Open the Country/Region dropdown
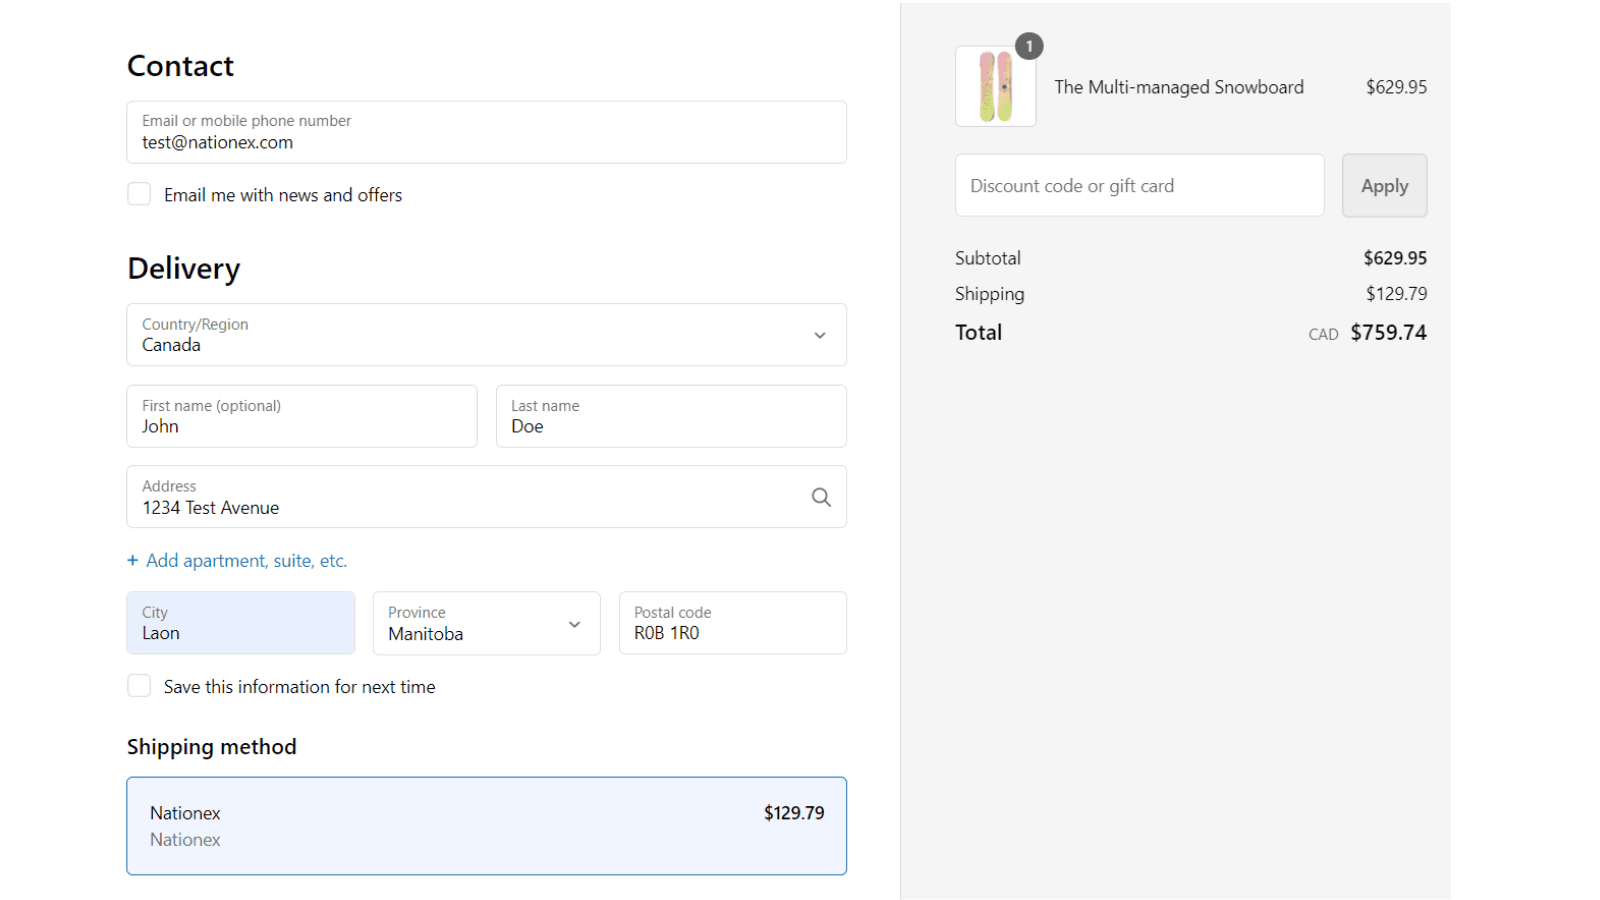 point(486,335)
